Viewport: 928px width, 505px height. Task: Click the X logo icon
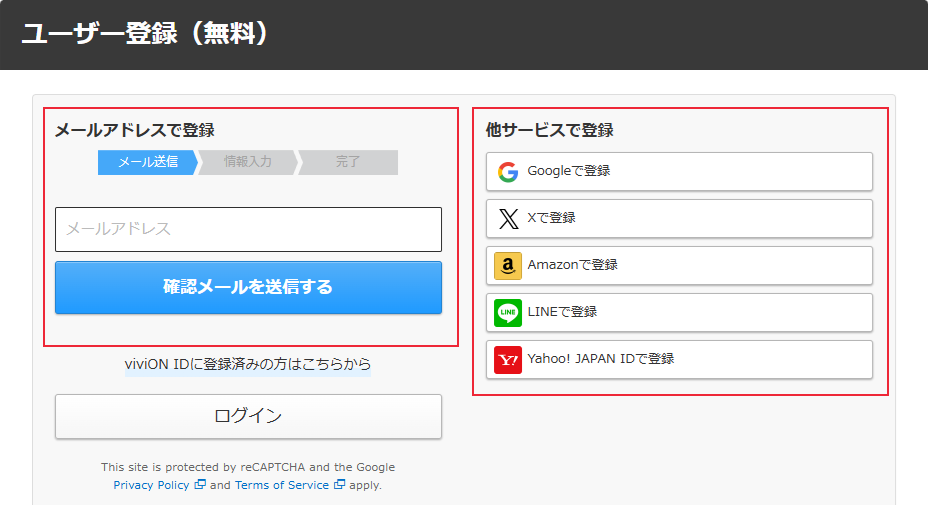[508, 218]
